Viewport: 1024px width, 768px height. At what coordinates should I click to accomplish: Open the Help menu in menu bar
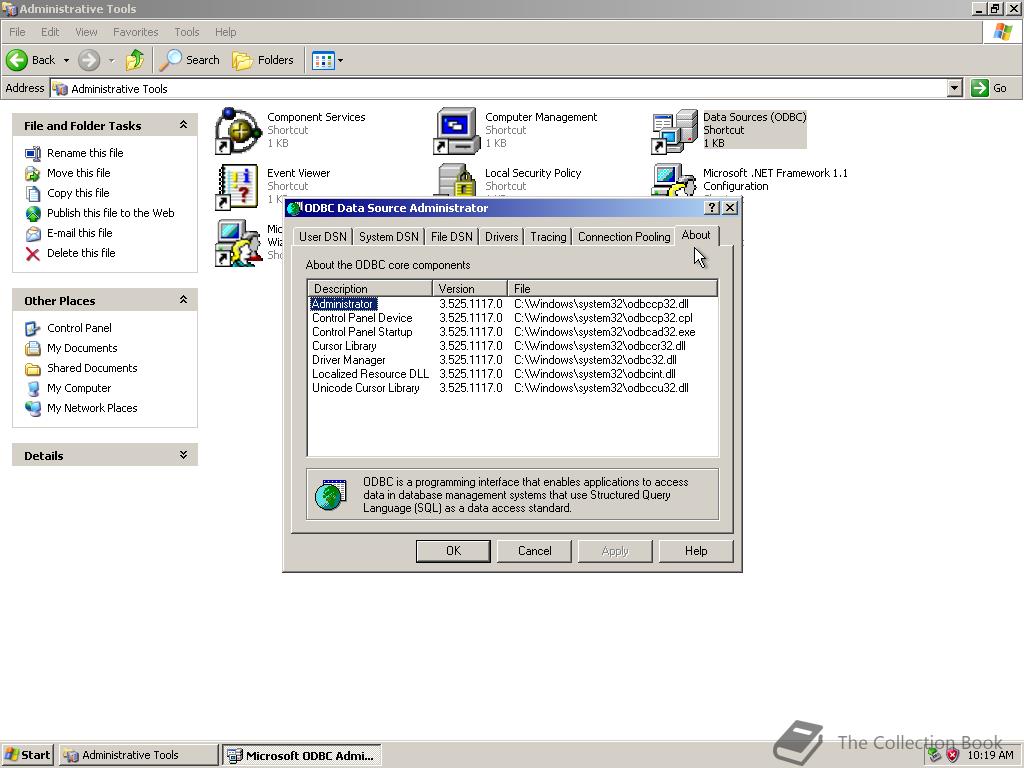pyautogui.click(x=225, y=32)
